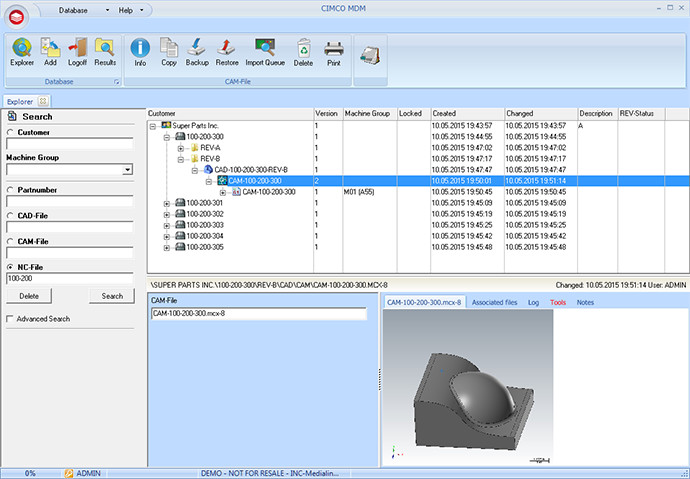Click the Print icon
Viewport: 690px width, 479px height.
coord(334,48)
